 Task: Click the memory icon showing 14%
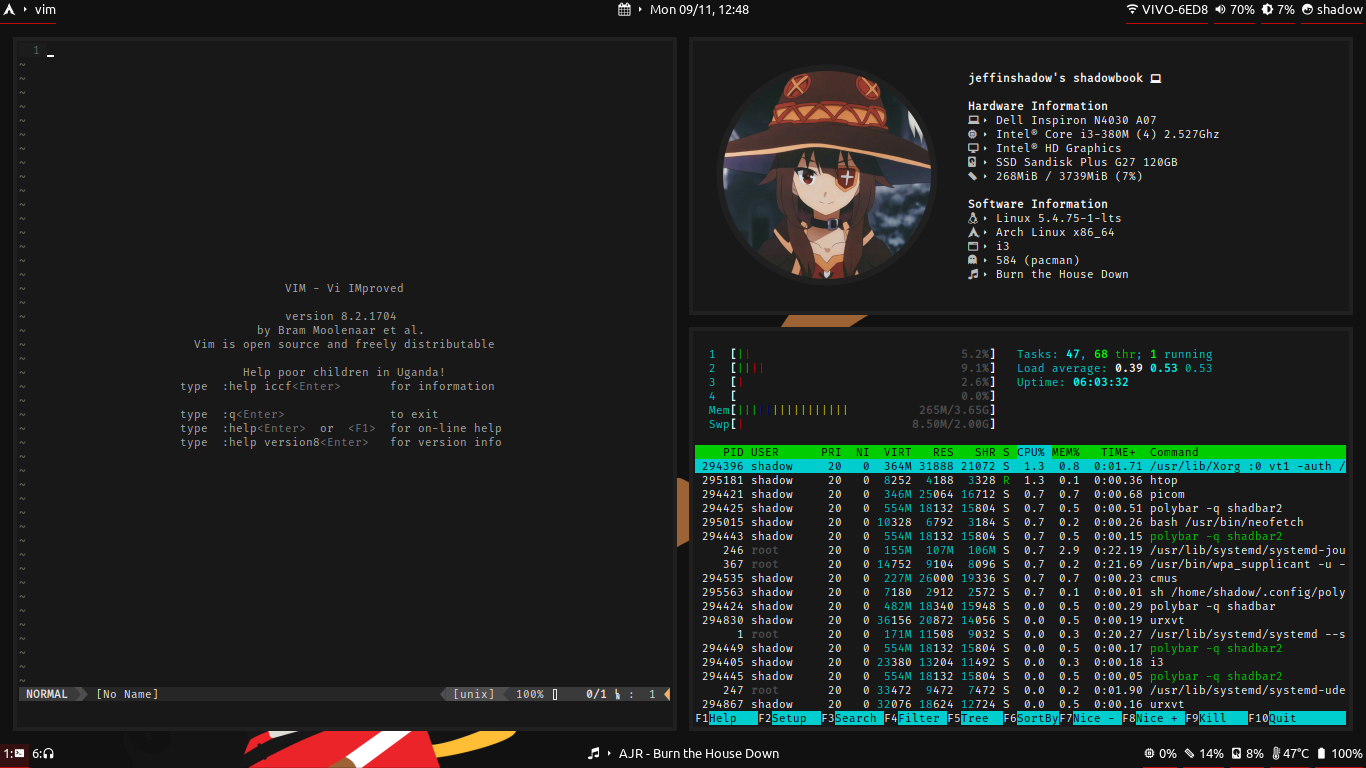pyautogui.click(x=1189, y=753)
